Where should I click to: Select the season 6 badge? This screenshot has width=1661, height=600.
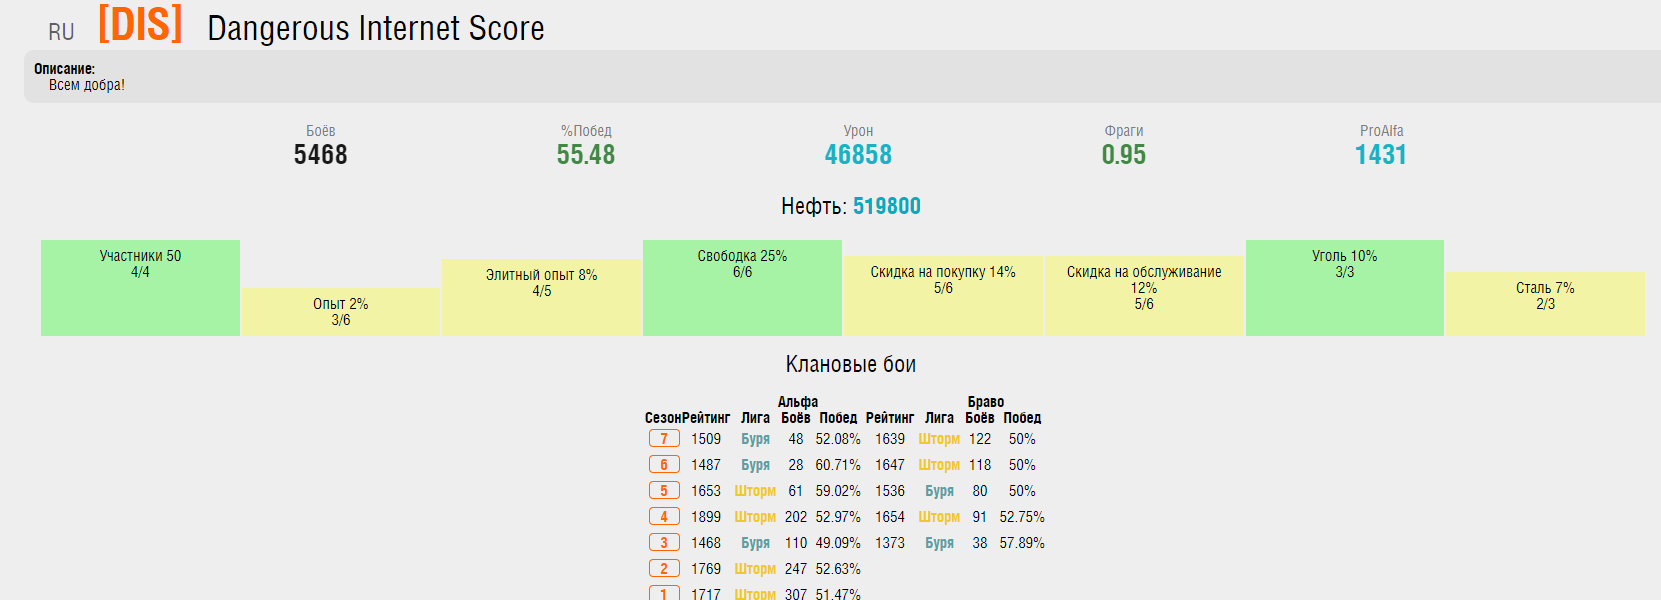(x=664, y=465)
